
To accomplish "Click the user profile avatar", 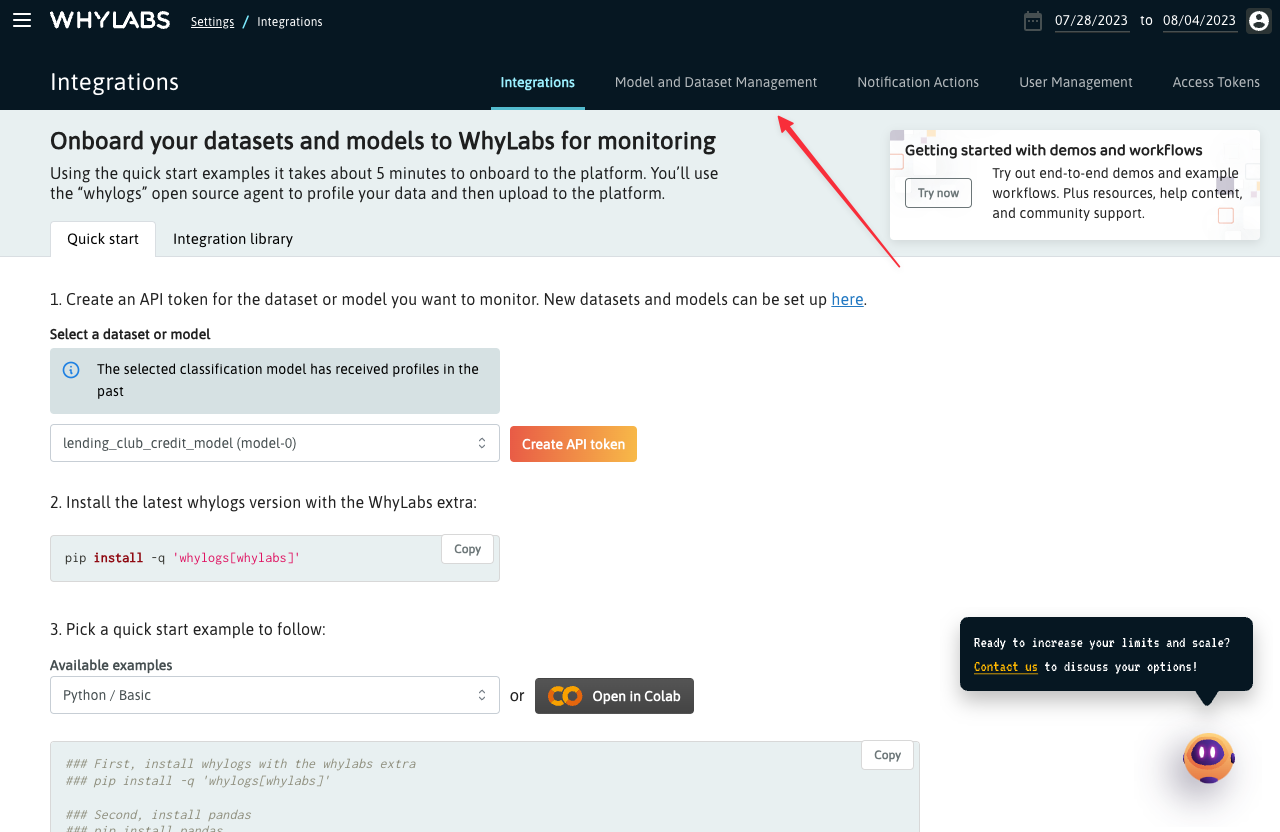I will (x=1258, y=20).
